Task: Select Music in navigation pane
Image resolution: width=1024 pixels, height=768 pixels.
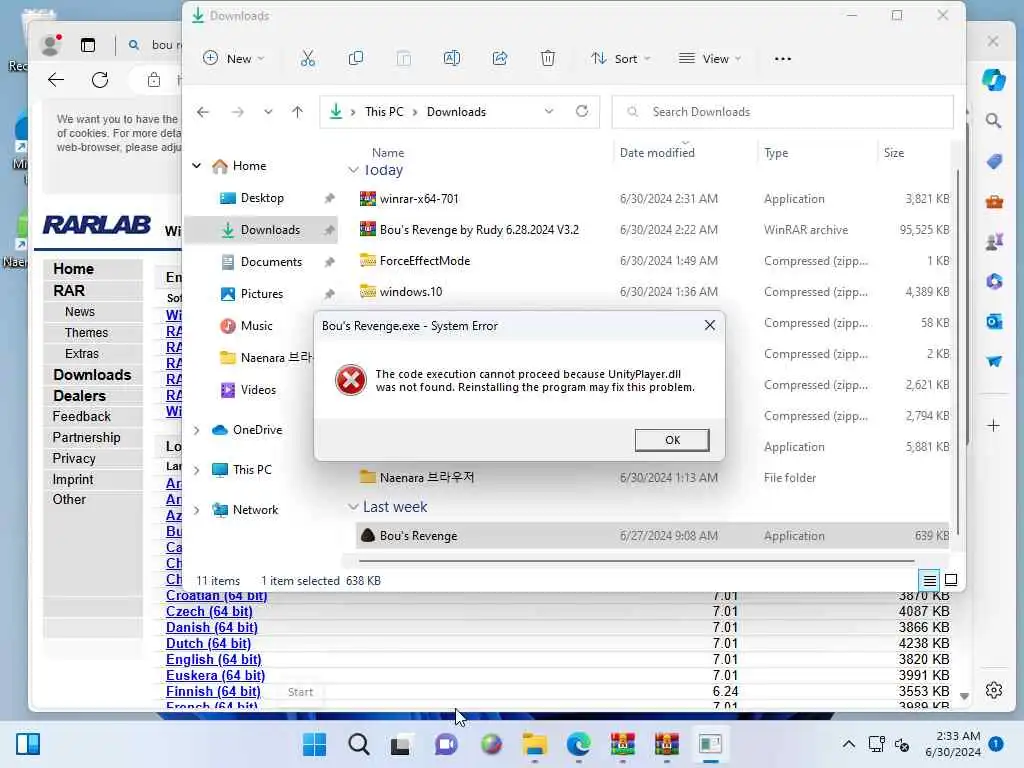Action: [256, 325]
